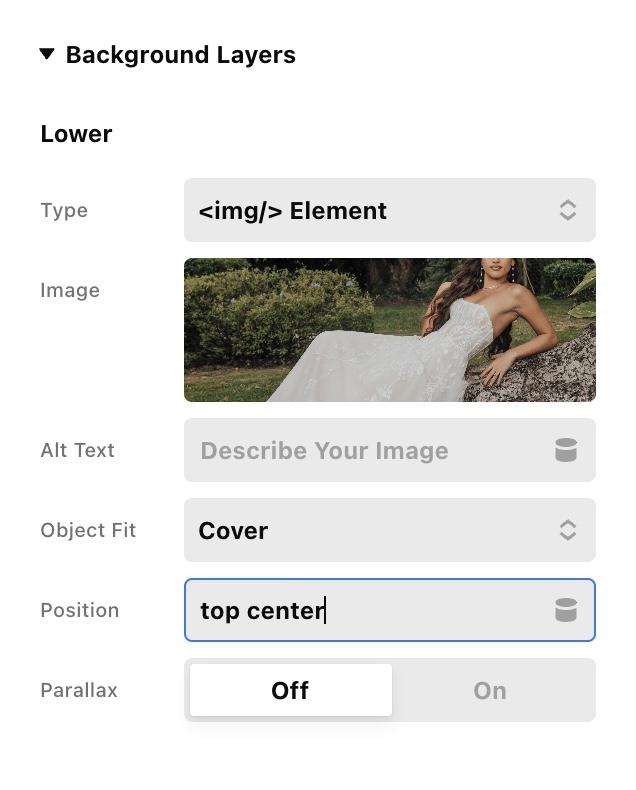Set Parallax to Off
The width and height of the screenshot is (636, 790).
click(290, 690)
